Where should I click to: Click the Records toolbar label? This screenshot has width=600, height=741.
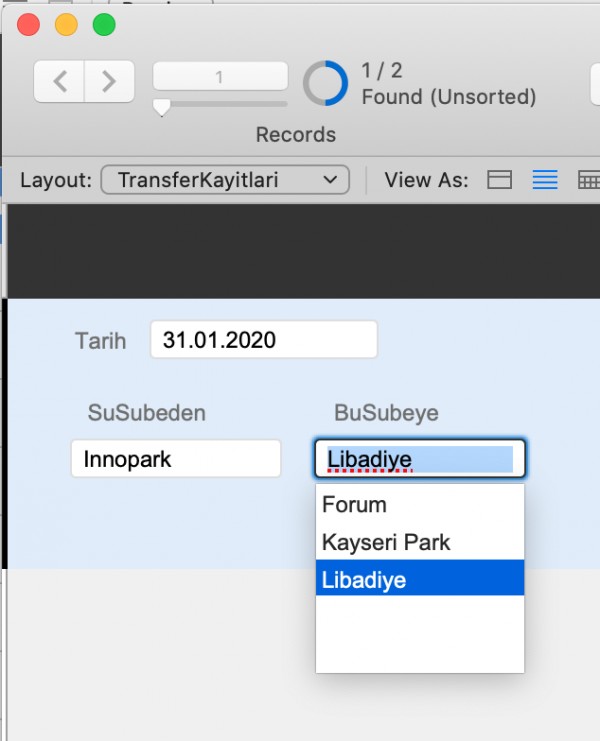click(x=296, y=135)
